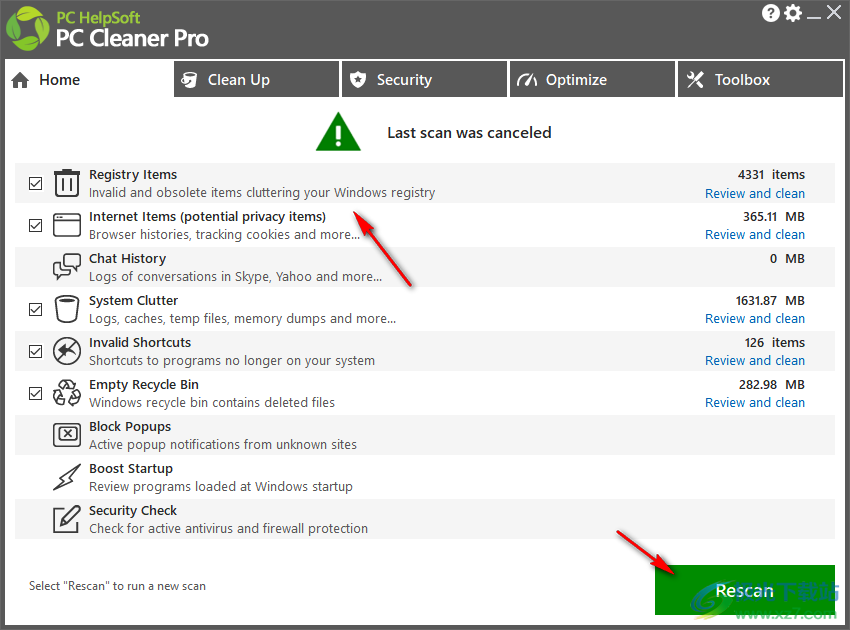Click the 282.98 MB size value

pyautogui.click(x=771, y=385)
